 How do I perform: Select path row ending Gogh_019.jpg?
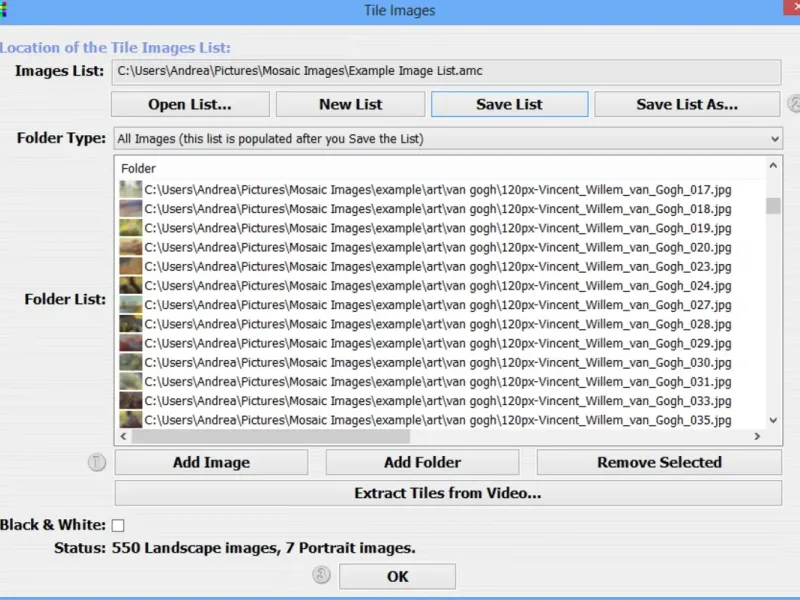tap(438, 228)
